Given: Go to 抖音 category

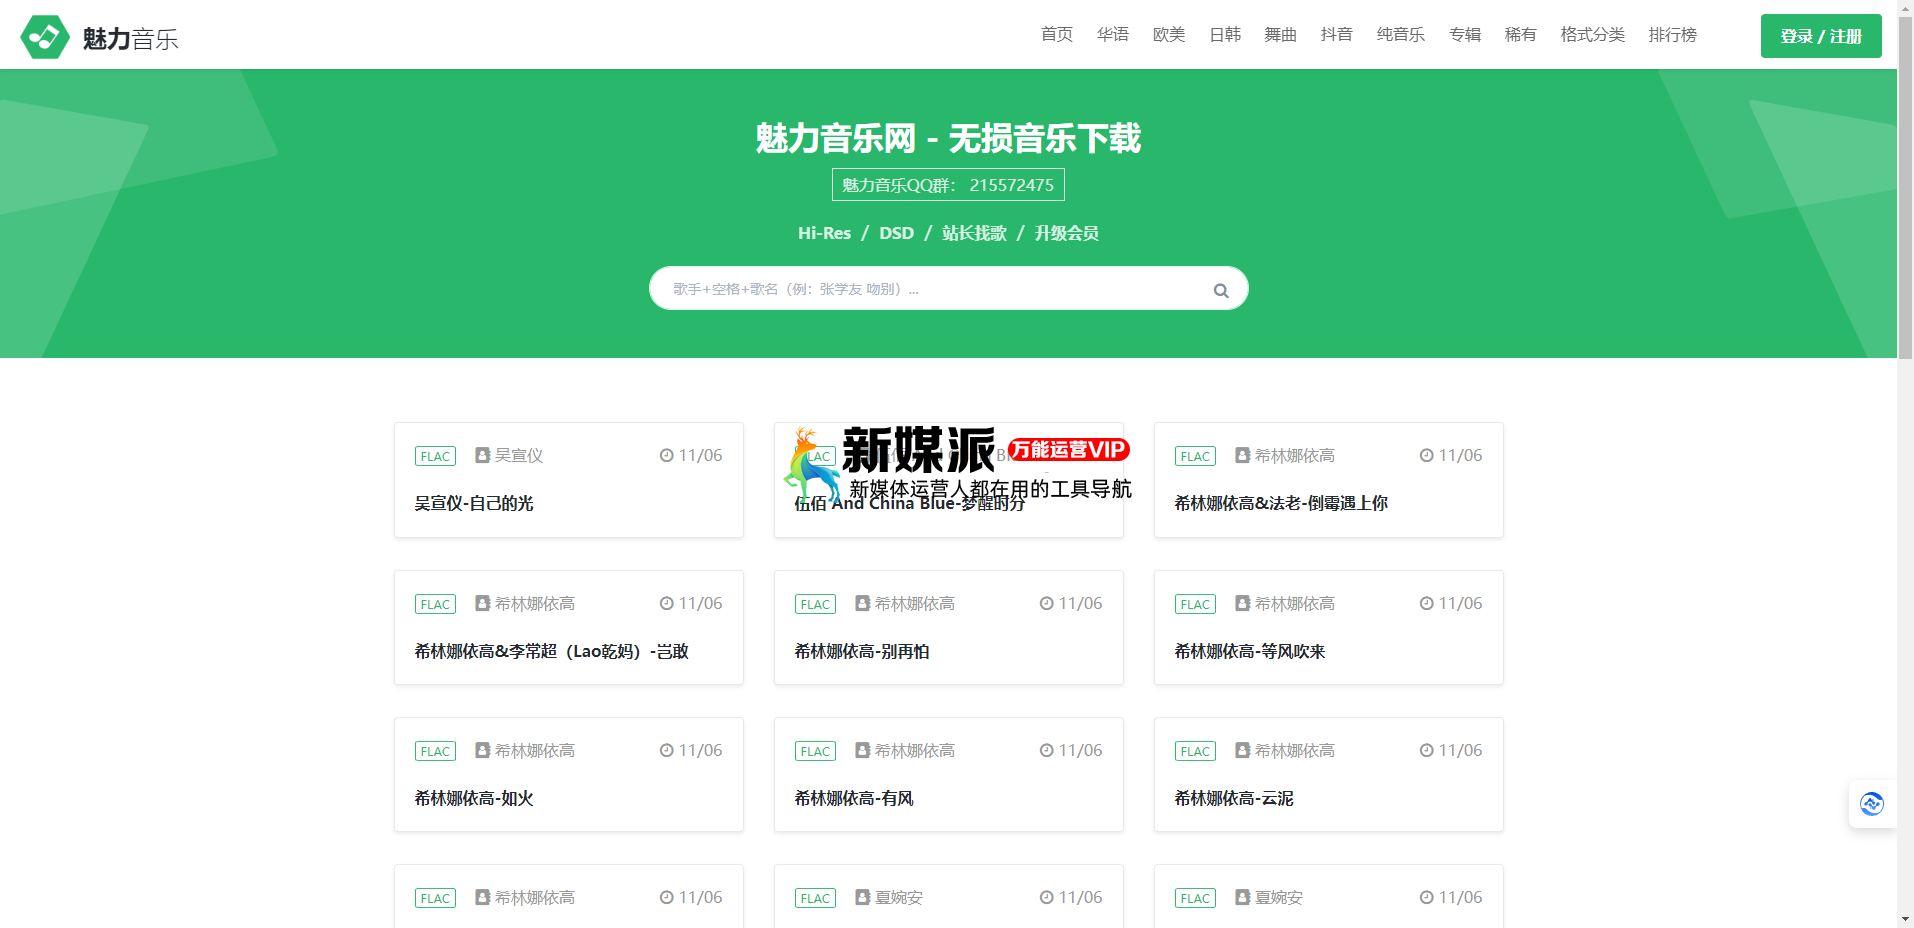Looking at the screenshot, I should coord(1336,35).
